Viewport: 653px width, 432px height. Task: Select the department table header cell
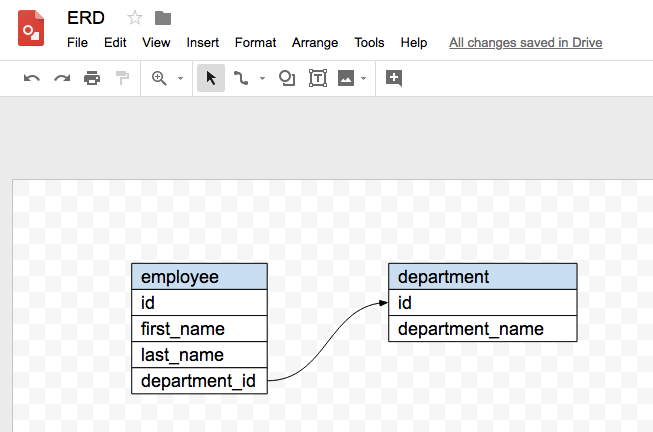pyautogui.click(x=482, y=277)
